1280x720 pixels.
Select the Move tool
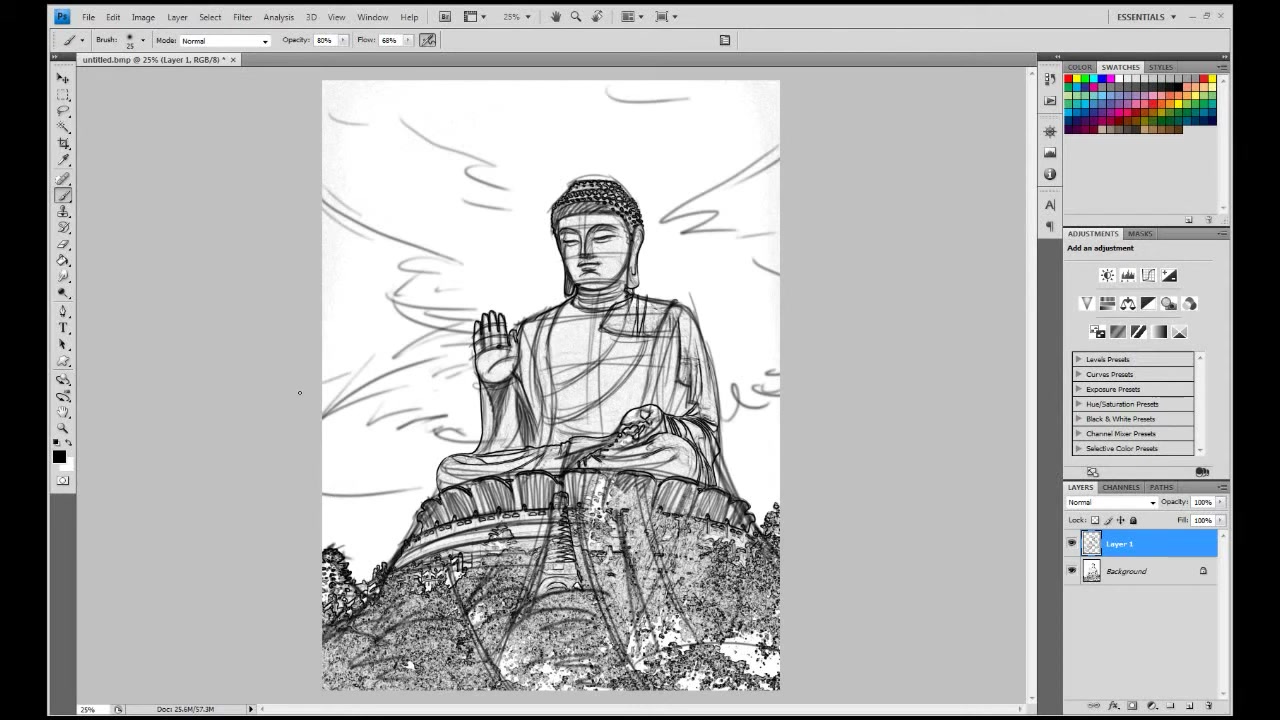click(63, 78)
